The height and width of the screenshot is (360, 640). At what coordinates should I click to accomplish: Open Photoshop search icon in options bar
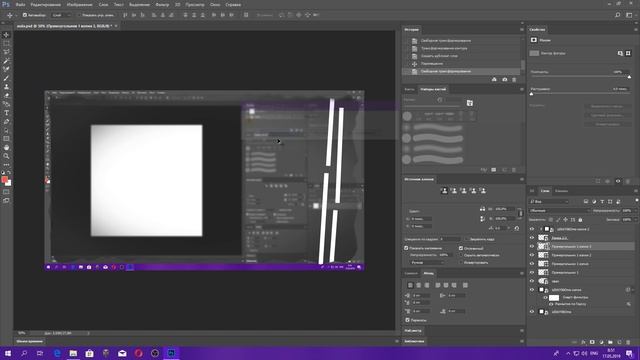click(x=618, y=15)
